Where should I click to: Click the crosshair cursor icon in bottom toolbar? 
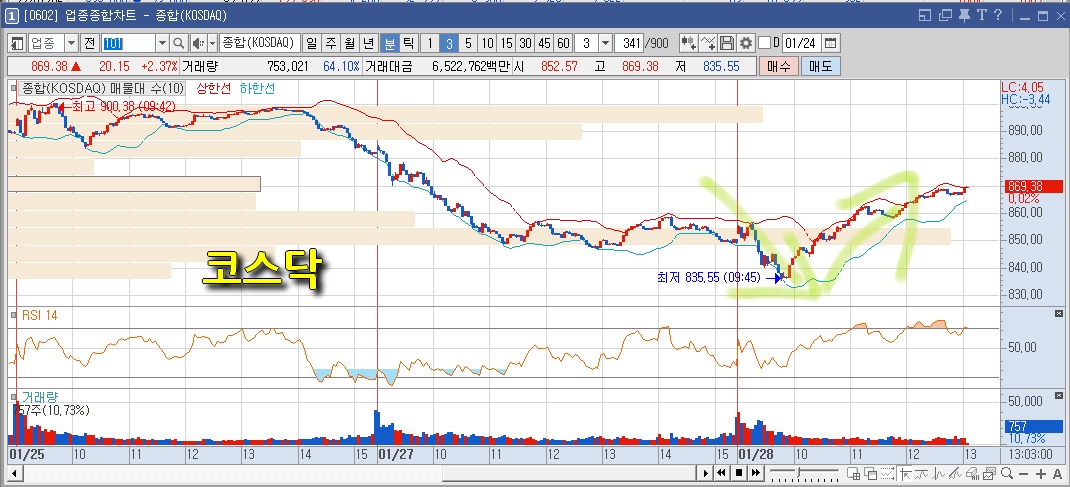[905, 473]
